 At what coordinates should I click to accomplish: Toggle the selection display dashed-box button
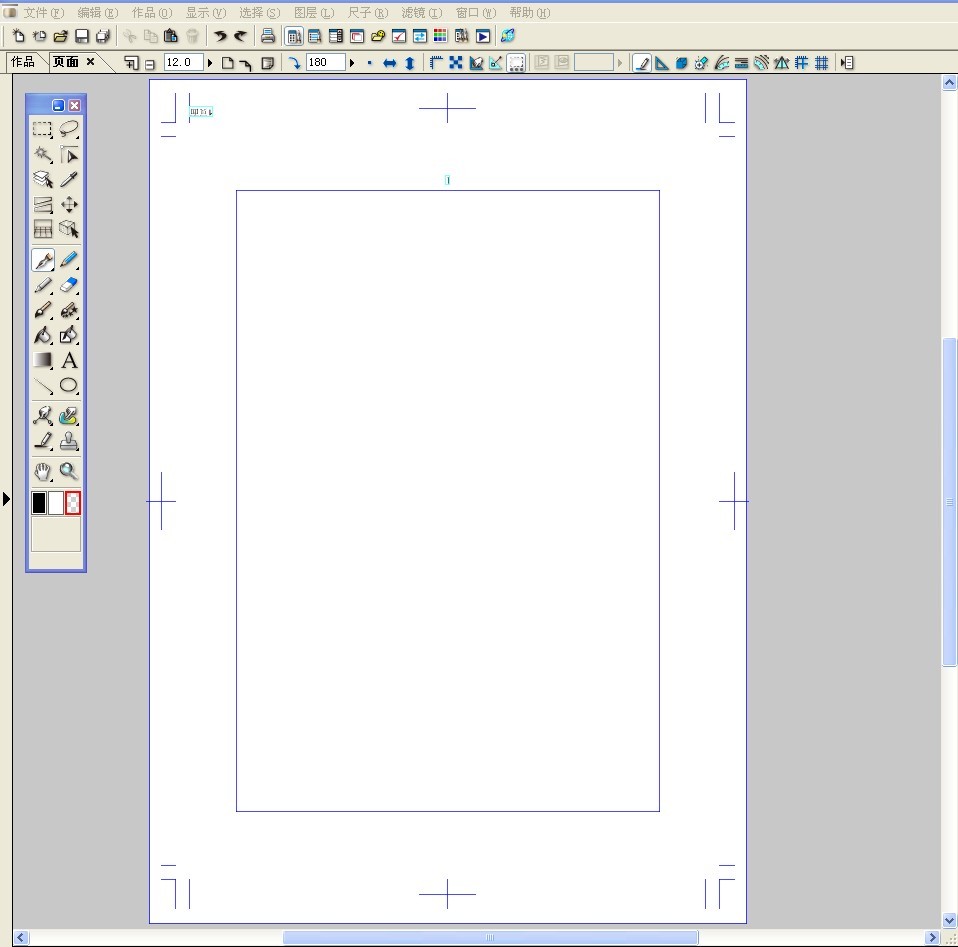(516, 63)
